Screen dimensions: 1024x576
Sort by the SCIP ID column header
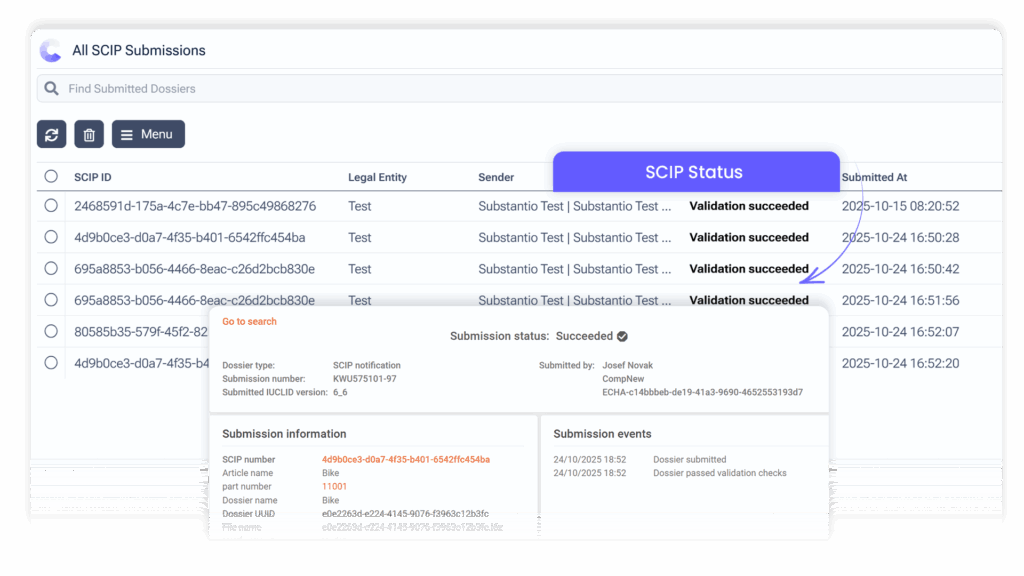94,177
